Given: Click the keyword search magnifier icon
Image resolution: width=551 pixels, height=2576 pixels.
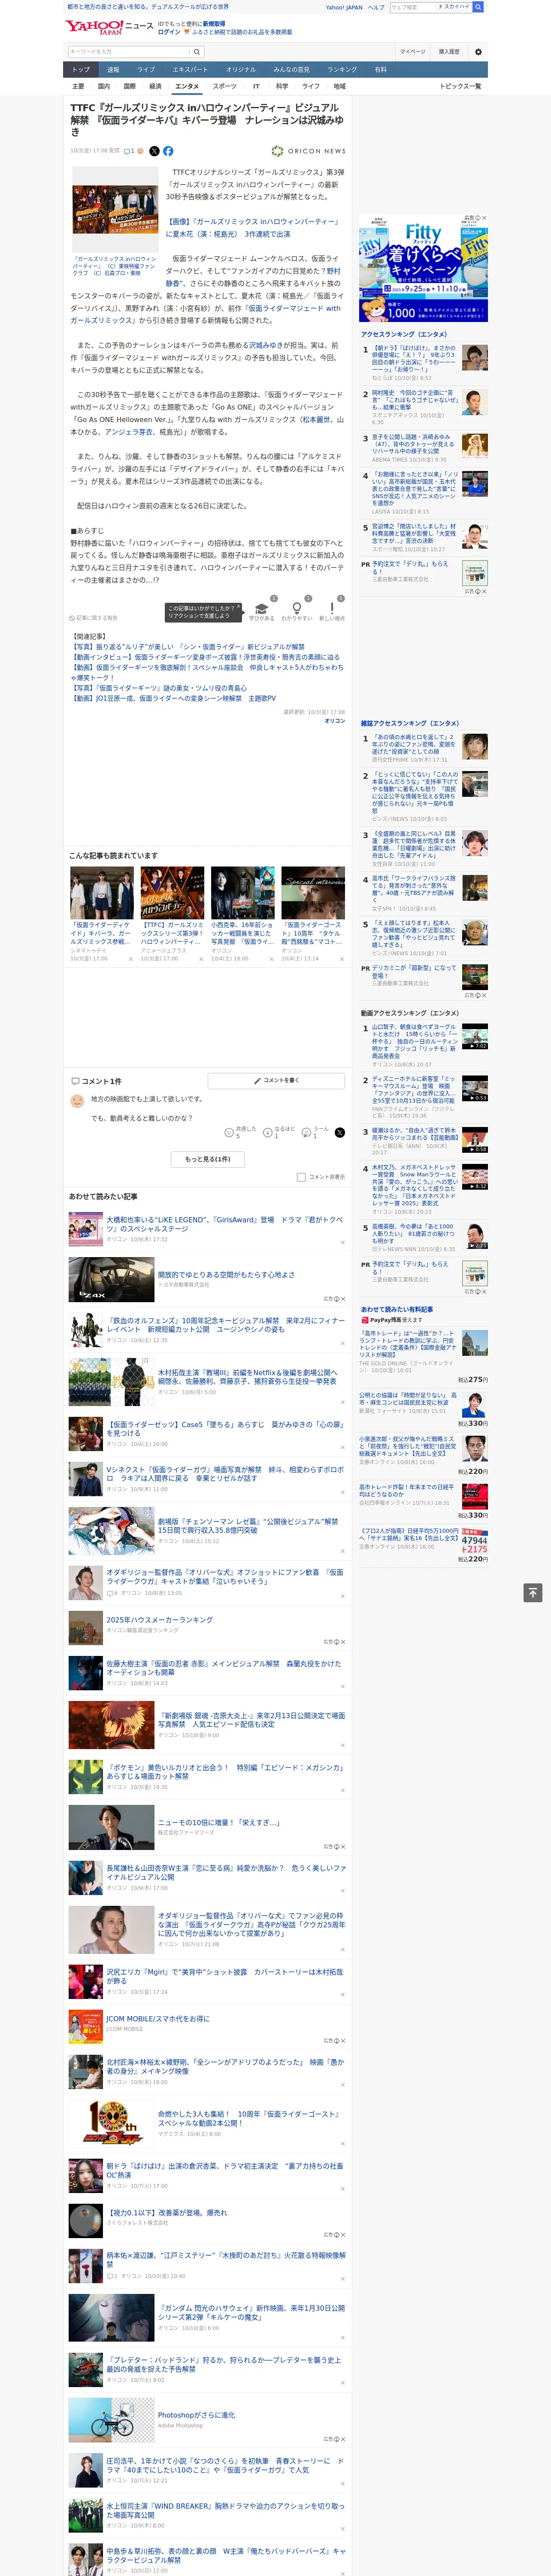Looking at the screenshot, I should (x=197, y=51).
